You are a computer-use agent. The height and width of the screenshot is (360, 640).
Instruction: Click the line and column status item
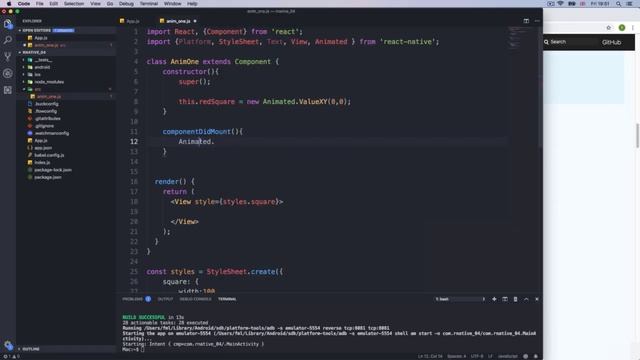point(430,356)
